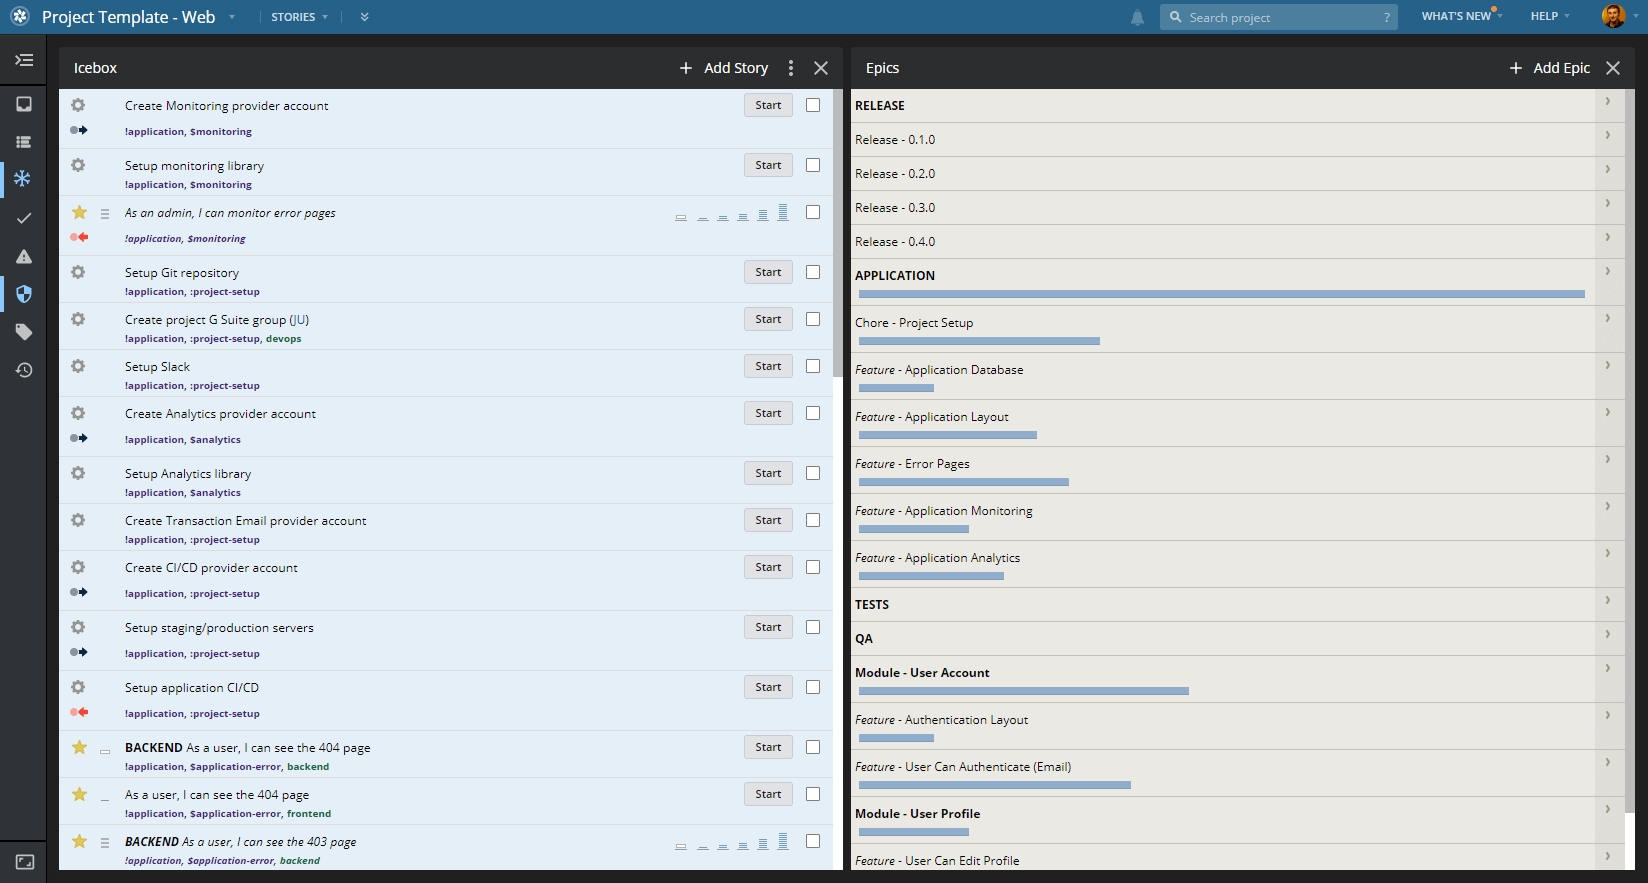Open the HELP menu

click(1550, 16)
